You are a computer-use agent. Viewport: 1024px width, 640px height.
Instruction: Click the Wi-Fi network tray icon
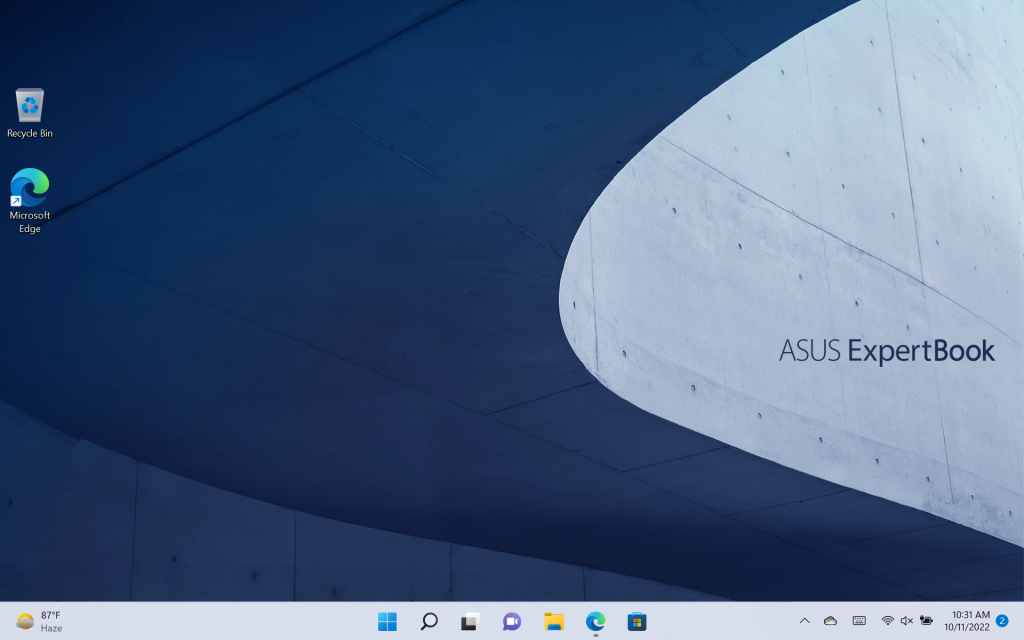pyautogui.click(x=888, y=621)
